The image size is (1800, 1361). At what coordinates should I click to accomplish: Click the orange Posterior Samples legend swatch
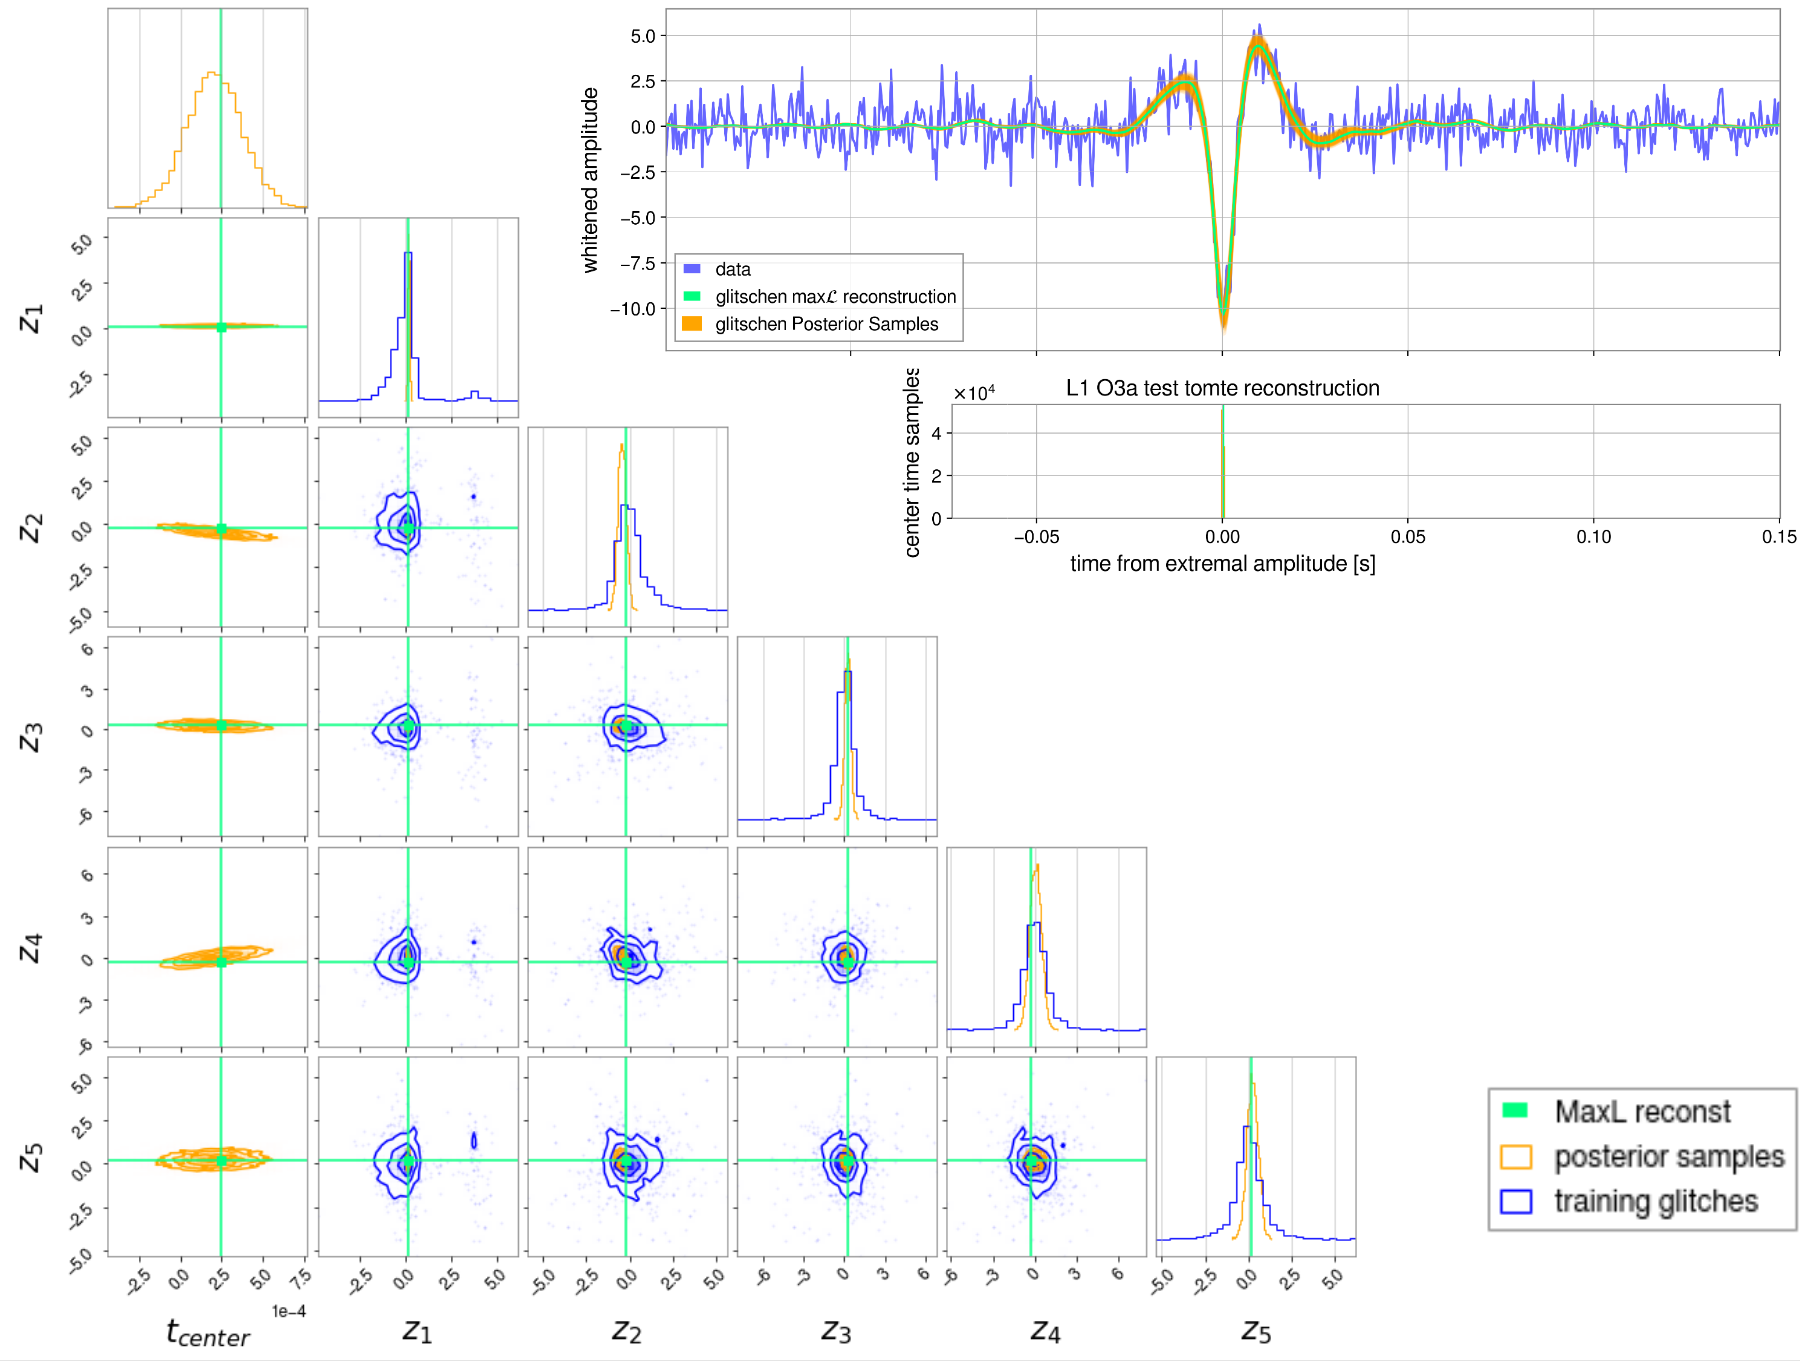pos(692,324)
